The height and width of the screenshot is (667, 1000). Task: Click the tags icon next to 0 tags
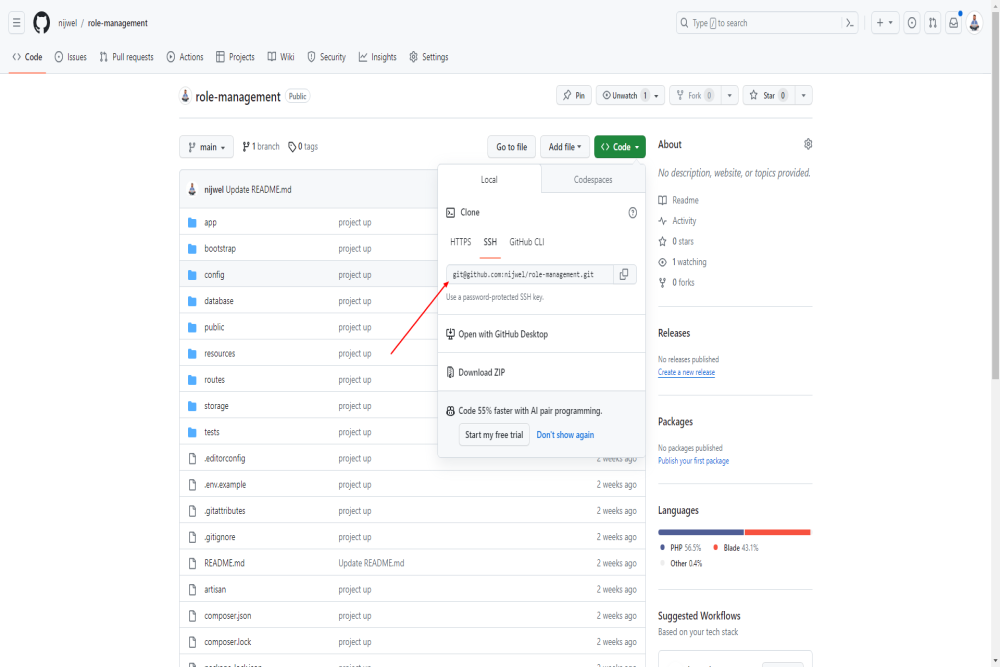click(x=292, y=147)
